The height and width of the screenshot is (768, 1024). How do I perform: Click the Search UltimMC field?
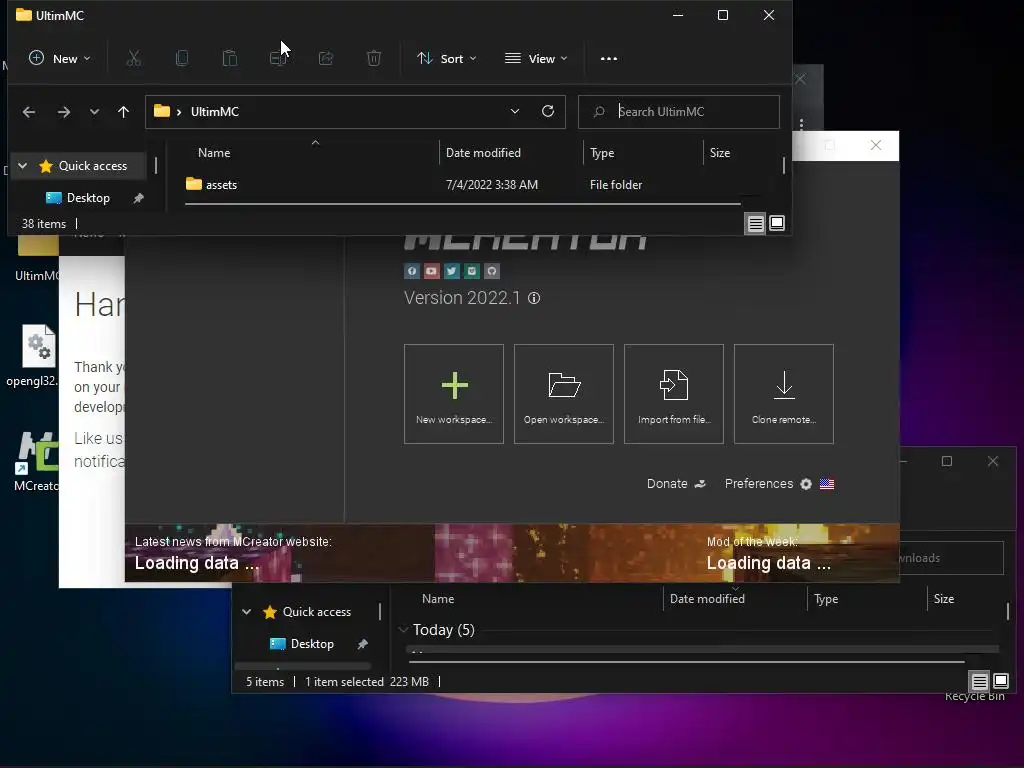point(679,112)
